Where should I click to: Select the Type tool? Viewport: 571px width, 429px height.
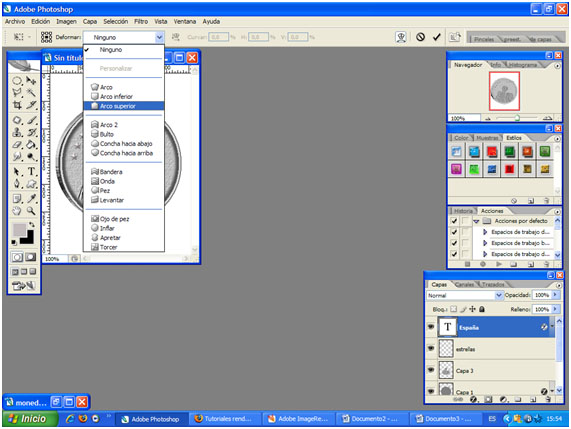tap(31, 172)
